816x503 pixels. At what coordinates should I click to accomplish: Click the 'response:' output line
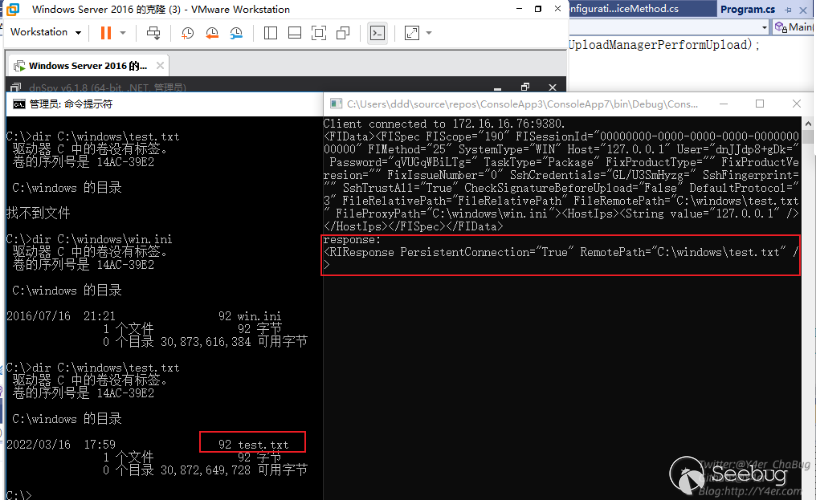coord(352,240)
